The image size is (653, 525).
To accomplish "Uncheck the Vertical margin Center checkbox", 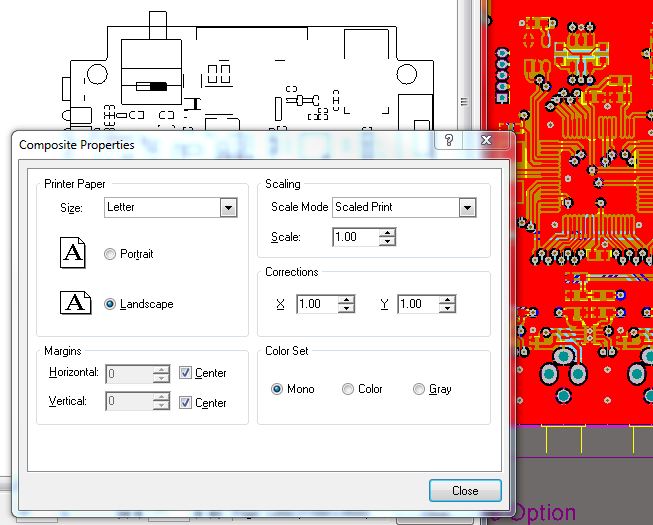I will pos(185,402).
